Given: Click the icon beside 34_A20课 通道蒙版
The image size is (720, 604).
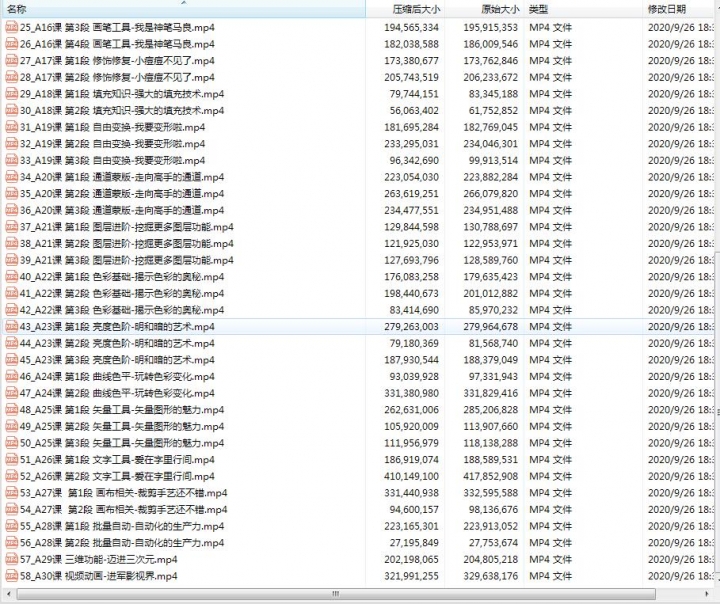Looking at the screenshot, I should tap(12, 177).
